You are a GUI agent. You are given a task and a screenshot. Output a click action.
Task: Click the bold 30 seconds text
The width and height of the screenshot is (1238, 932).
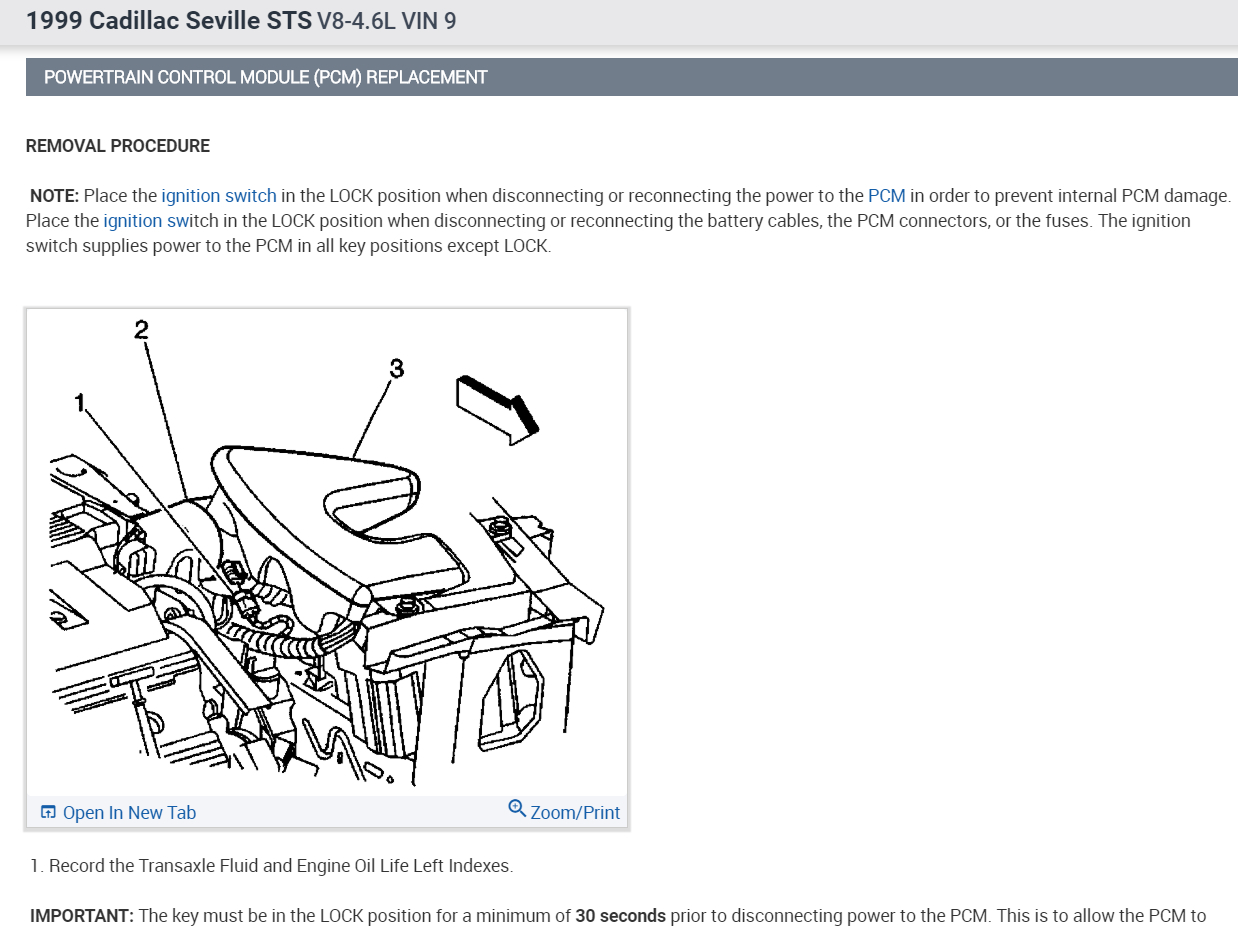pyautogui.click(x=620, y=916)
